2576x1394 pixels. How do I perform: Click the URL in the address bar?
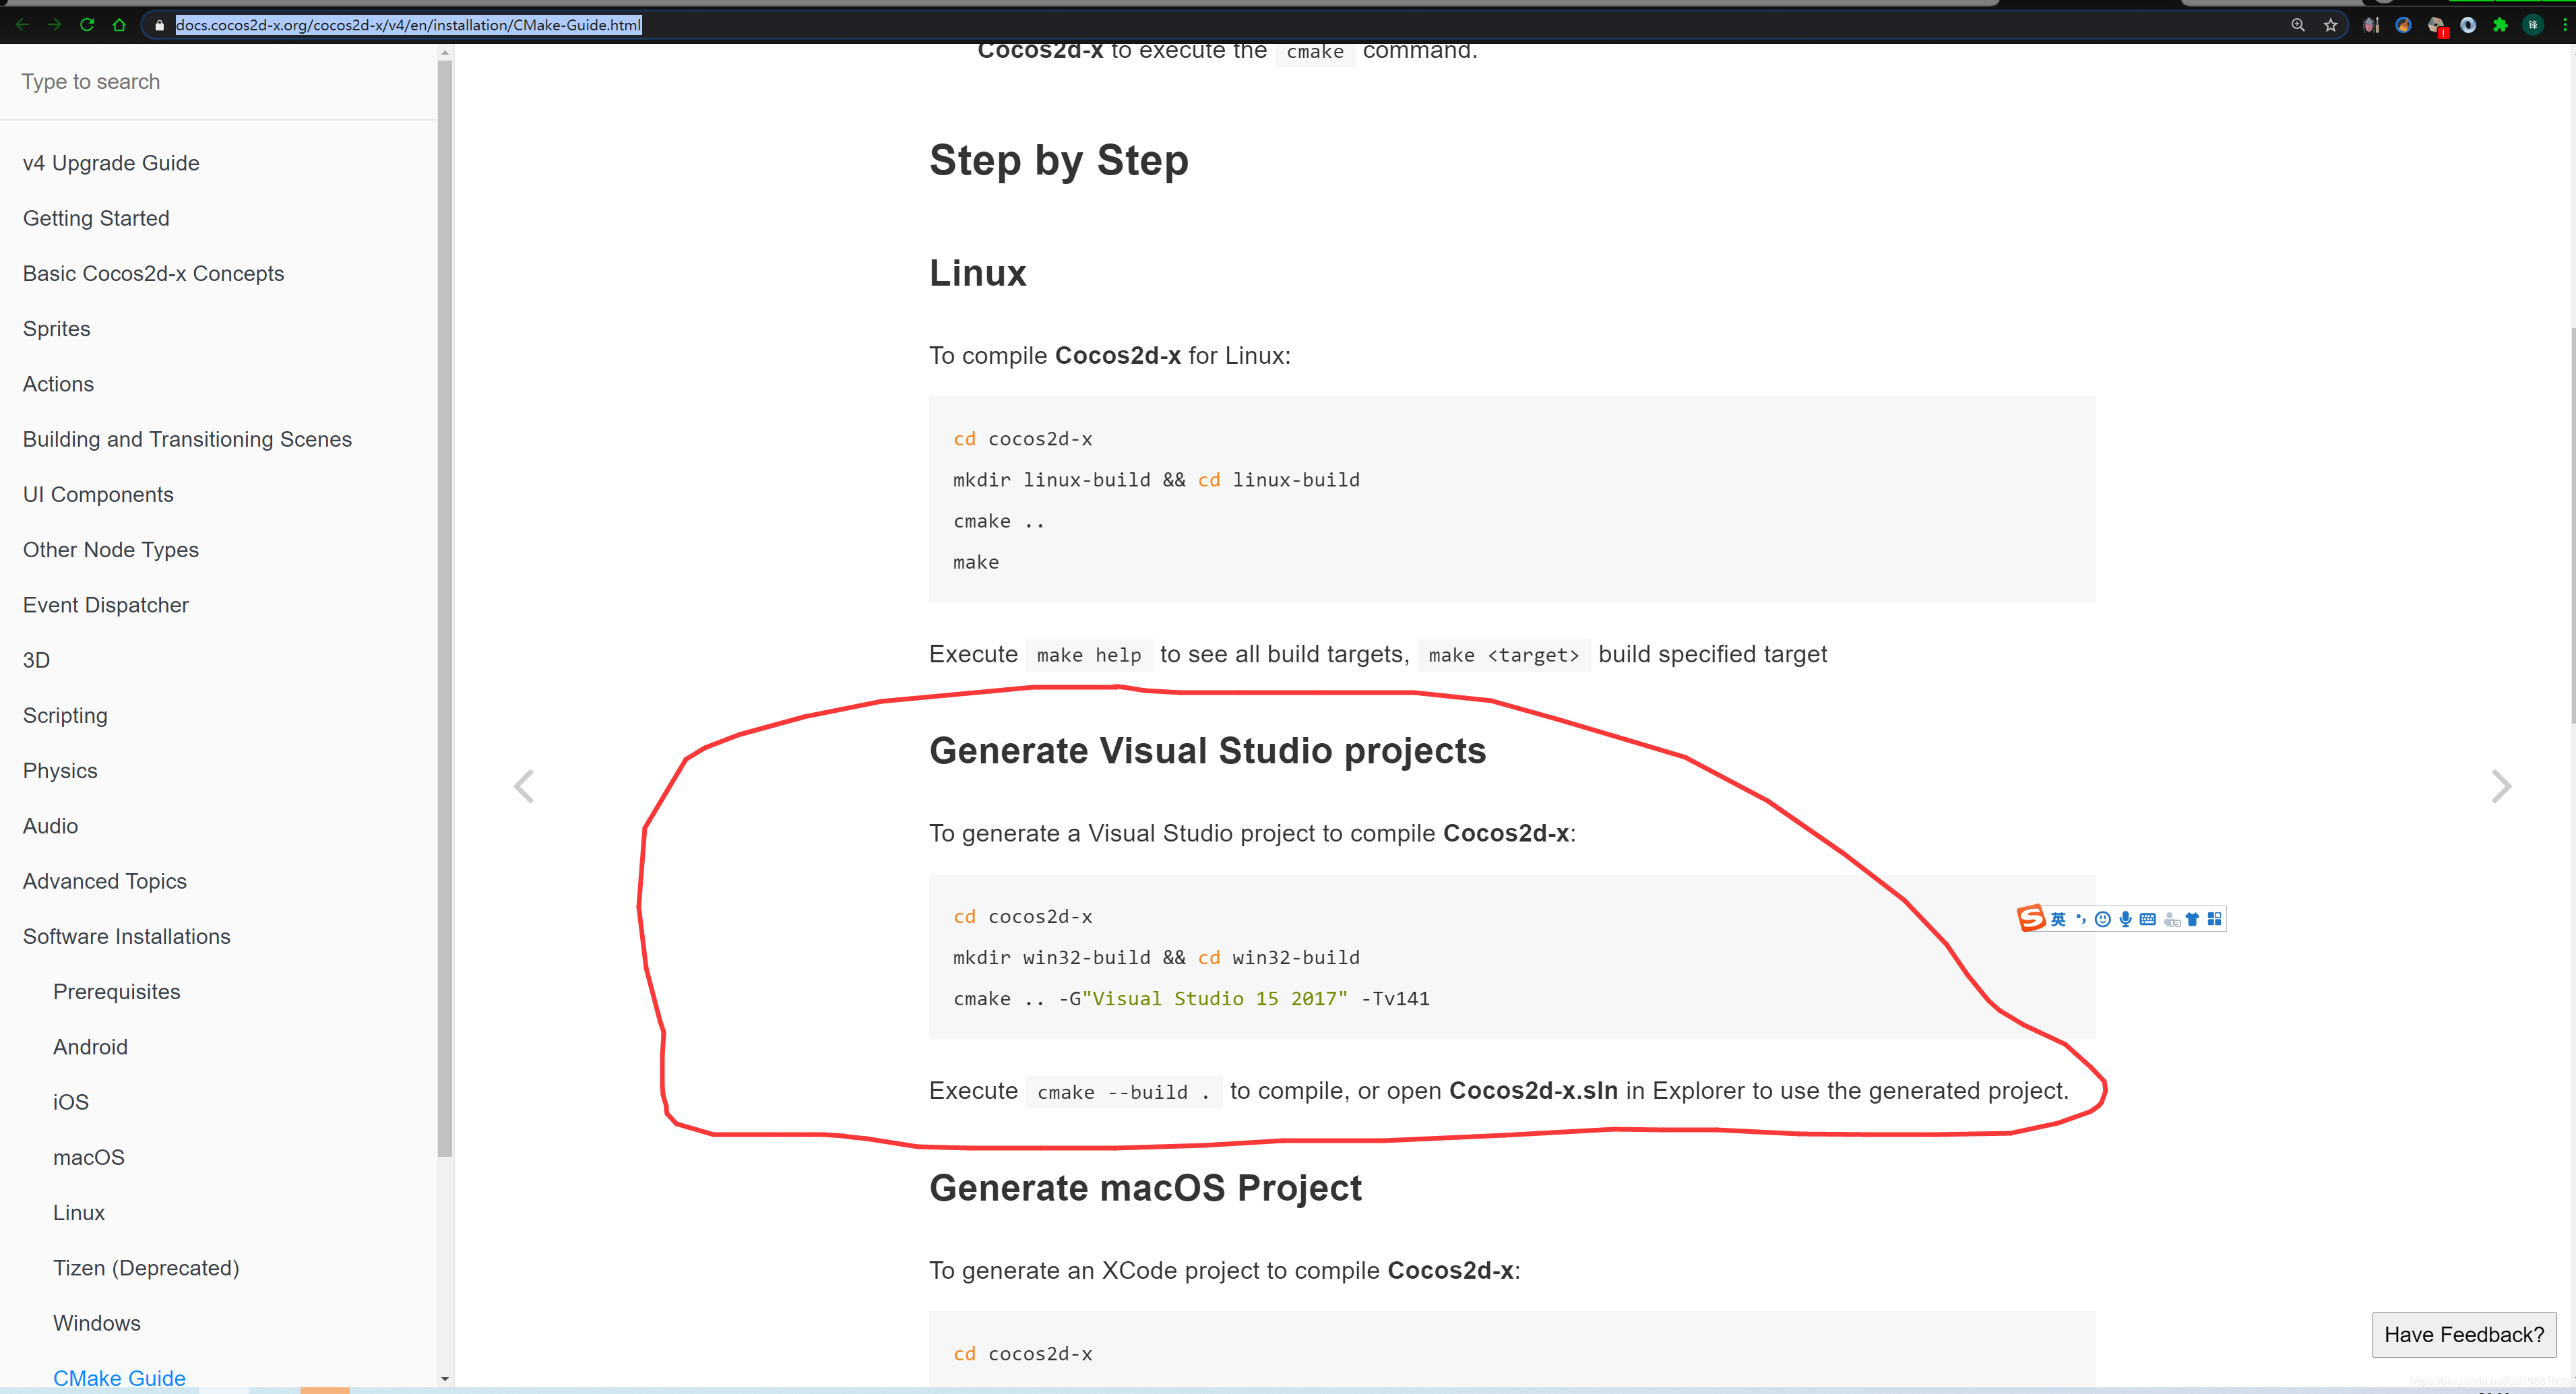pos(408,25)
